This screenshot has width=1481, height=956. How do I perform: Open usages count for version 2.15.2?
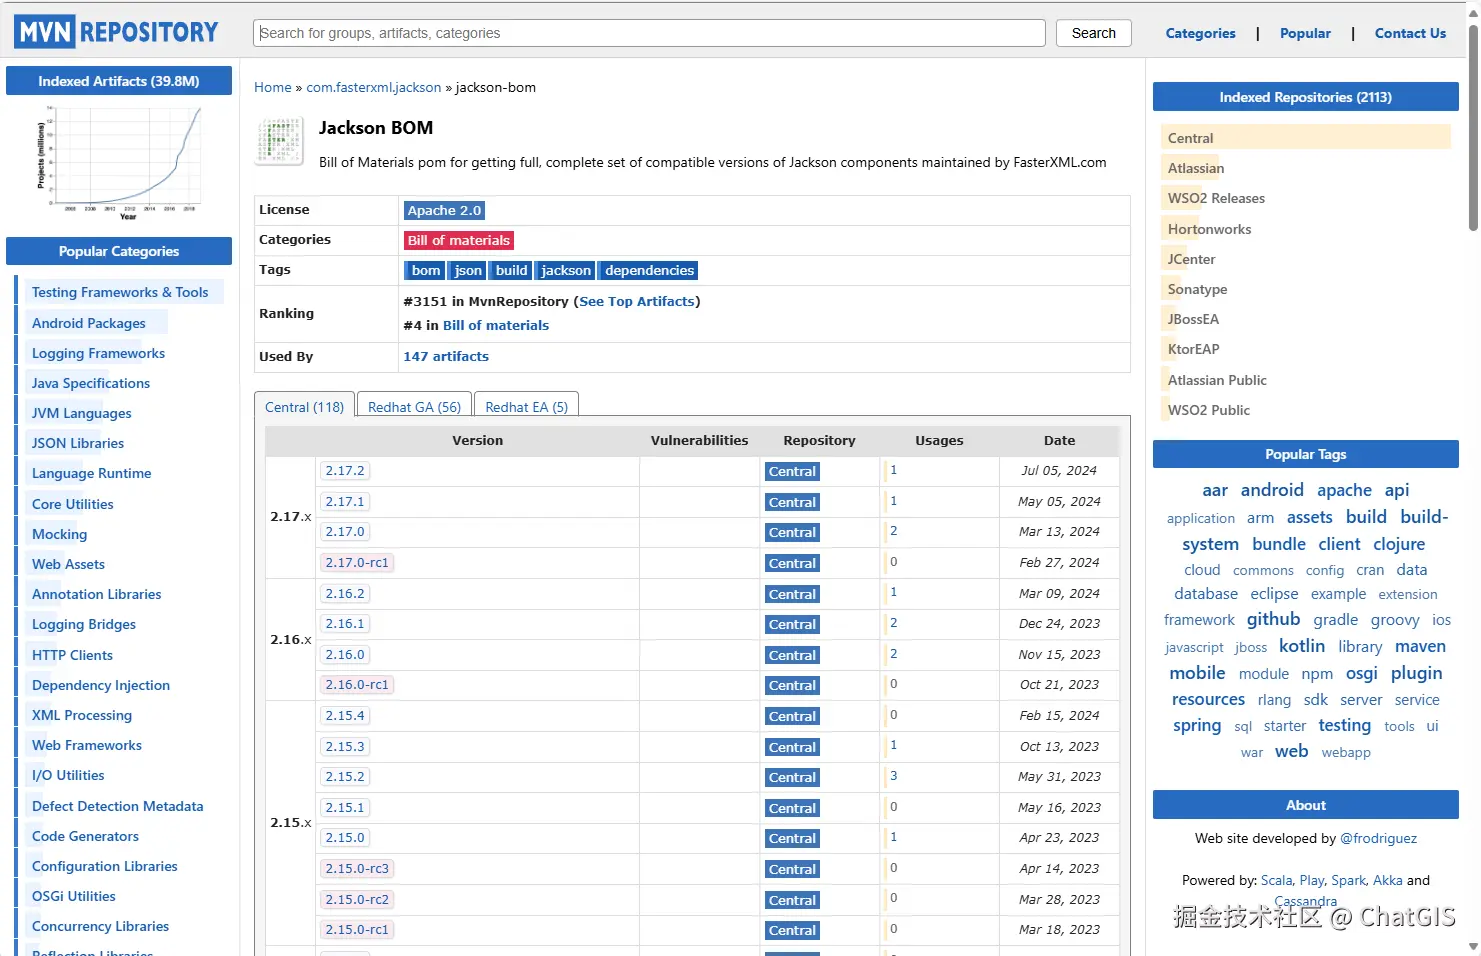(894, 776)
